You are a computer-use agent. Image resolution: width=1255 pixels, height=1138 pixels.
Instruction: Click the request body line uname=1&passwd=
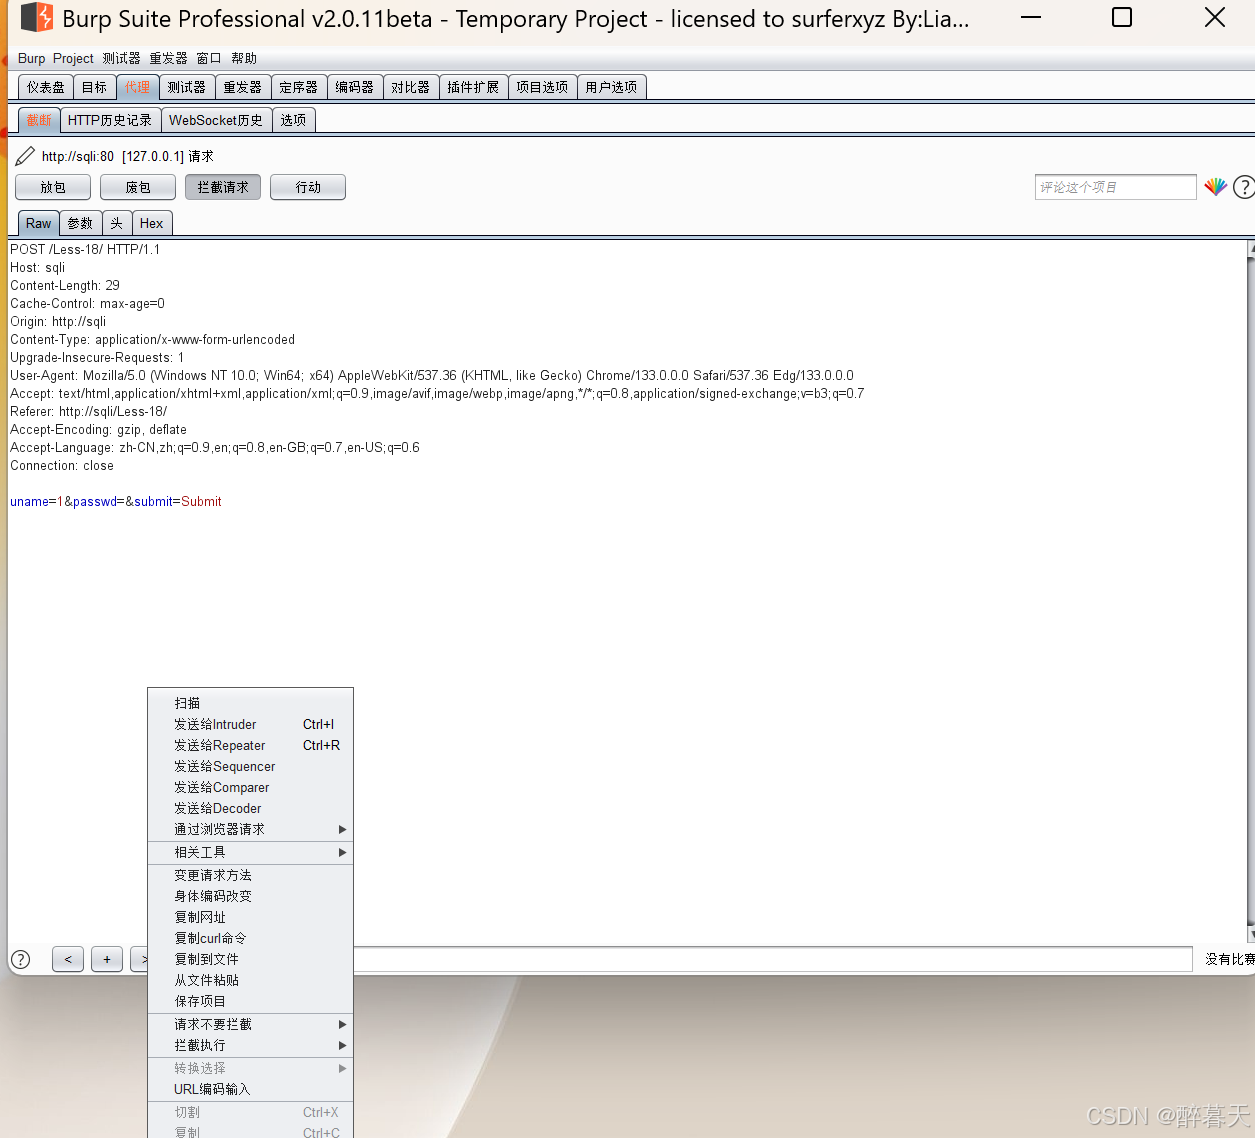click(x=116, y=502)
